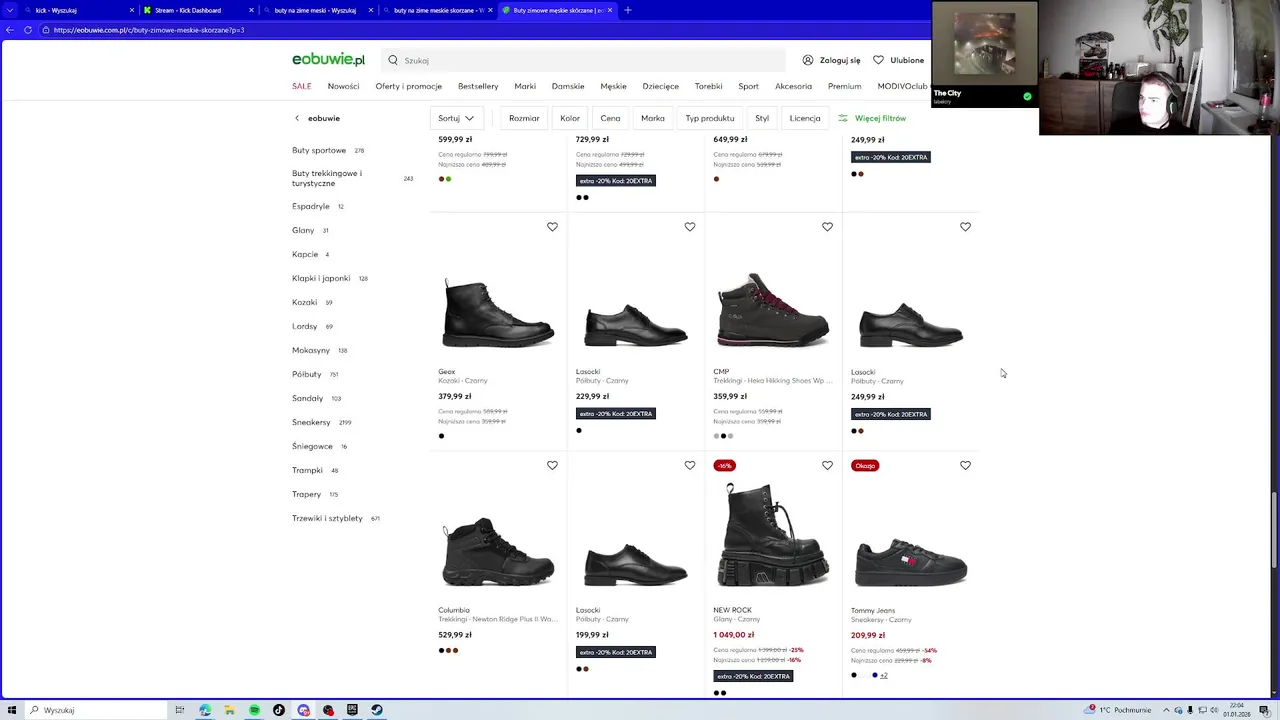This screenshot has width=1280, height=720.
Task: Expand the Licencja filter
Action: click(805, 118)
